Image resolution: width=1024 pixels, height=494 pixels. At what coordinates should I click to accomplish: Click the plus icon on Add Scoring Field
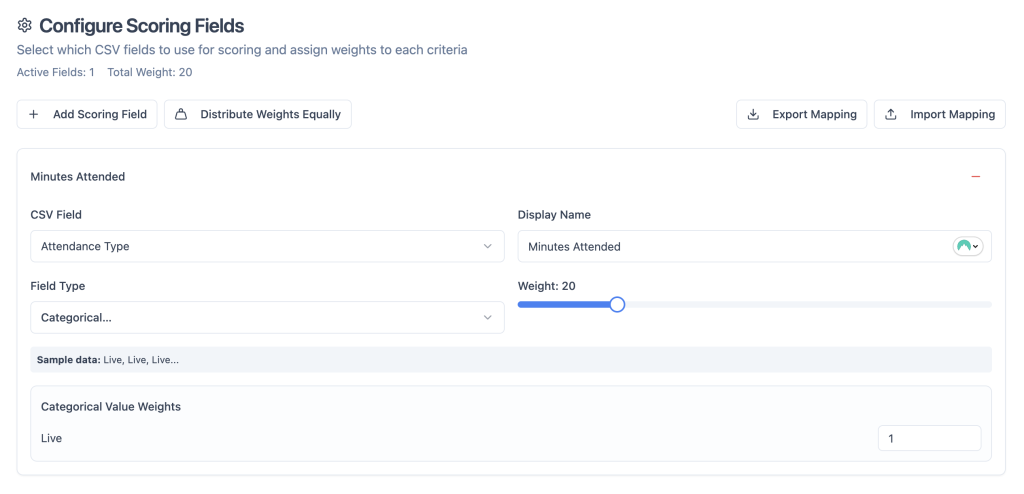(x=34, y=114)
